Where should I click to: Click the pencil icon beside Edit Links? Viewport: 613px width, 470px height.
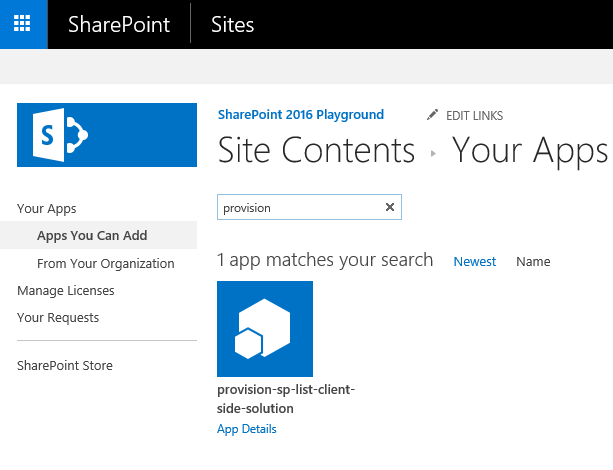[x=432, y=115]
